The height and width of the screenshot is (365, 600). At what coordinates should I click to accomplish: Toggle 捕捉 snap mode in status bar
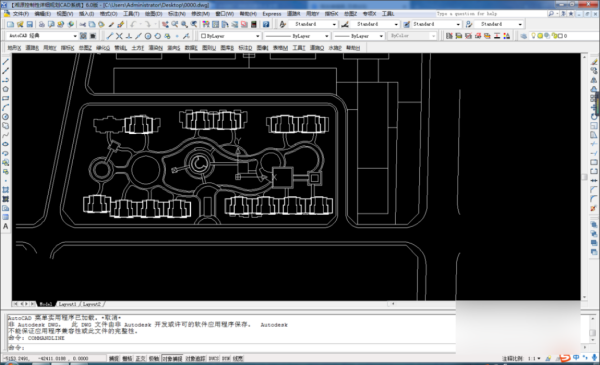[114, 358]
